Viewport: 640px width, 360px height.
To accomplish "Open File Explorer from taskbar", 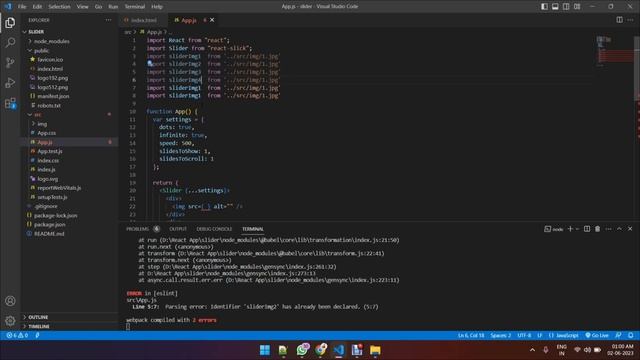I will click(376, 350).
